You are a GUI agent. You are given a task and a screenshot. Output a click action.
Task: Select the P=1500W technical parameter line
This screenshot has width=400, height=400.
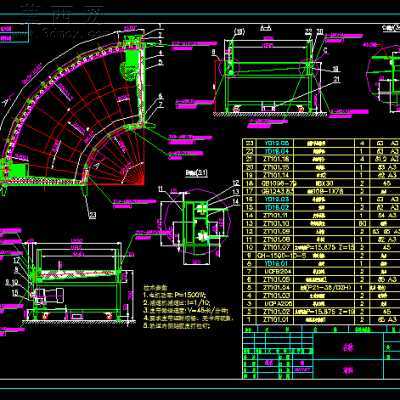[175, 295]
